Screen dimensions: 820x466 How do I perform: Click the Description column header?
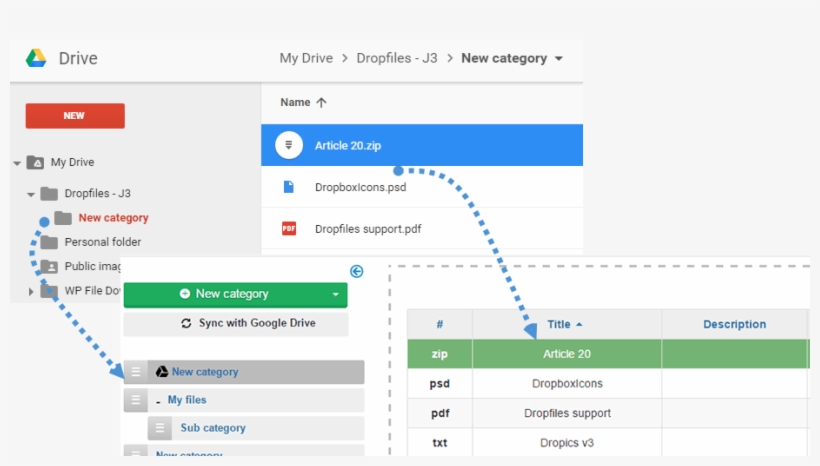(x=734, y=324)
